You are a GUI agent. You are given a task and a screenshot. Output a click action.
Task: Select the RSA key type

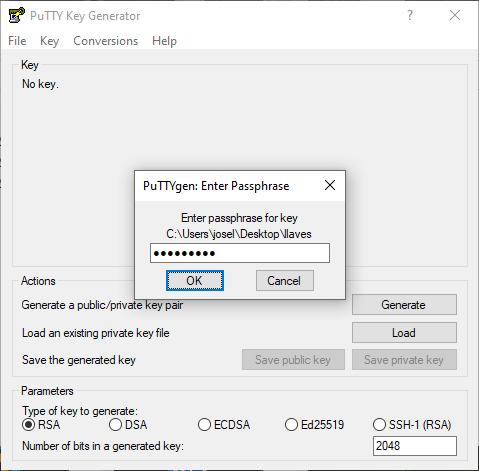[41, 425]
